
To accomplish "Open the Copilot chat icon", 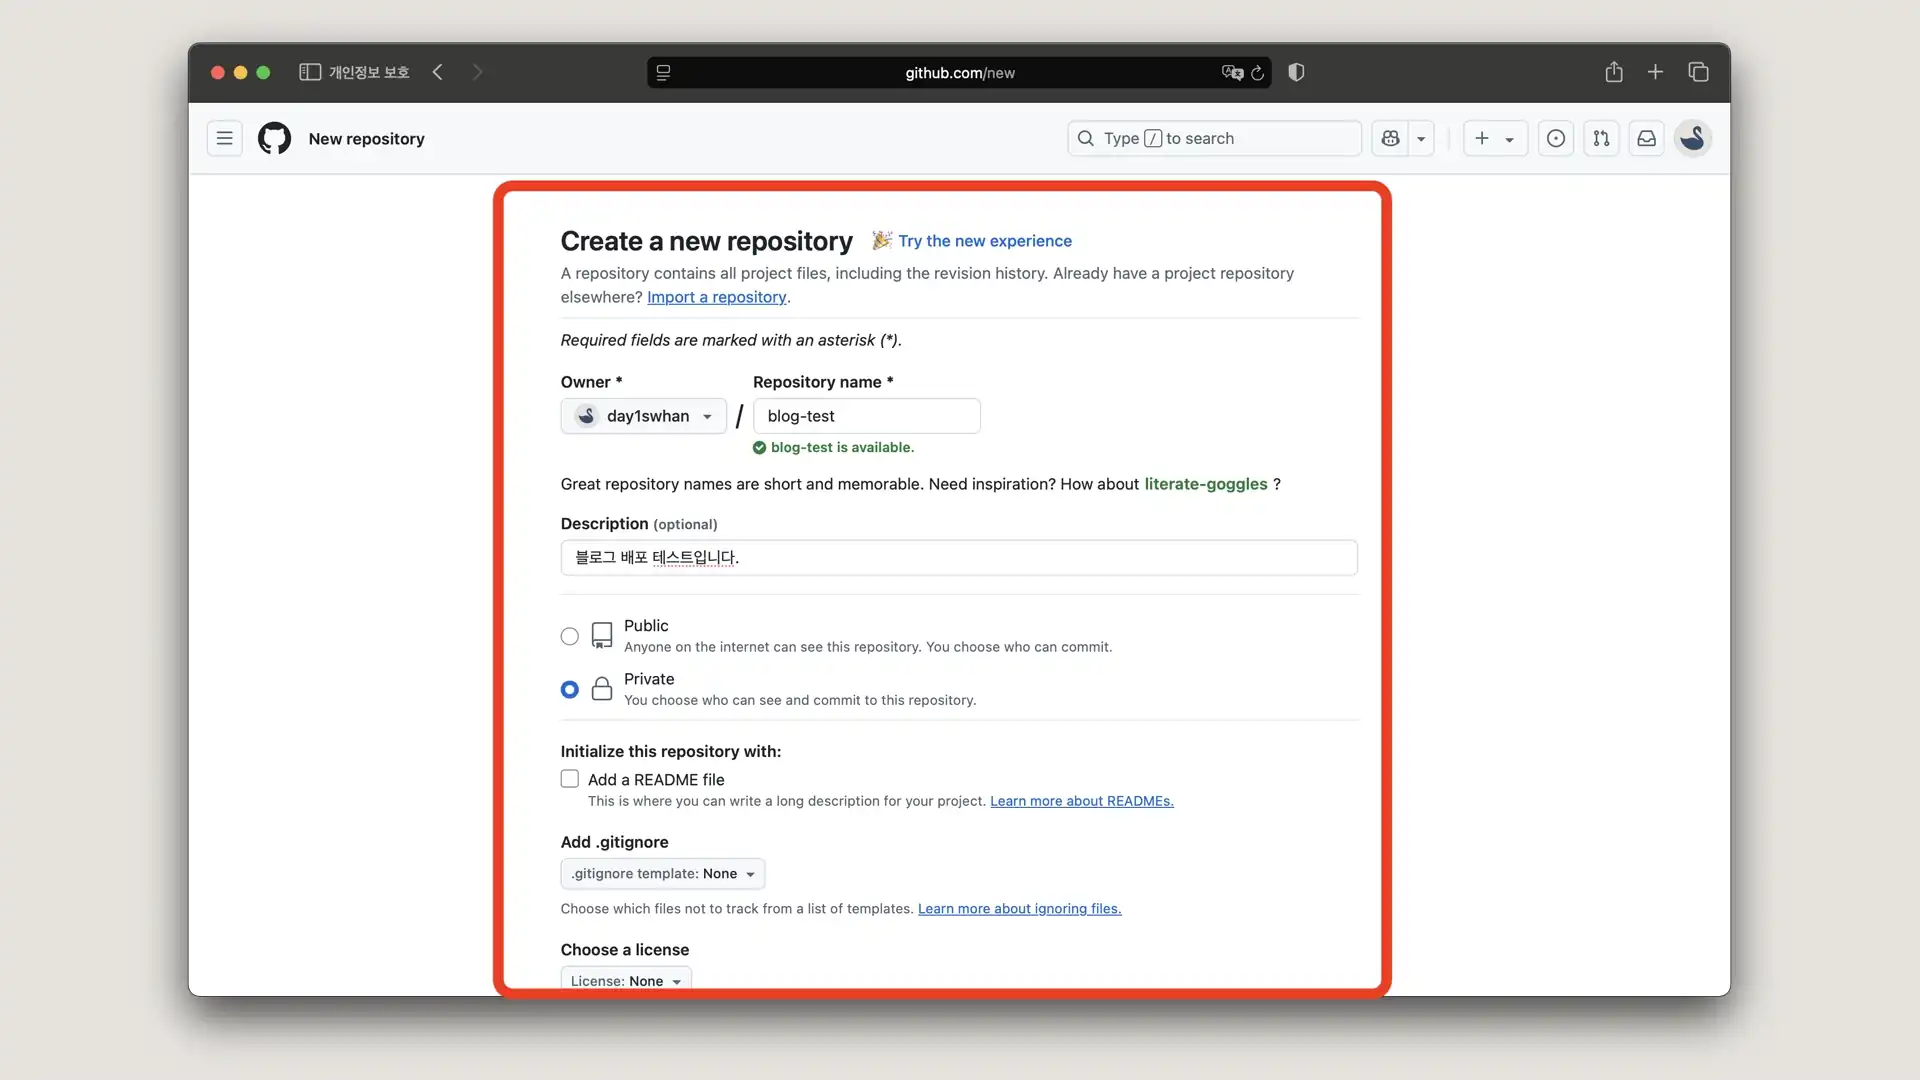I will (x=1390, y=138).
